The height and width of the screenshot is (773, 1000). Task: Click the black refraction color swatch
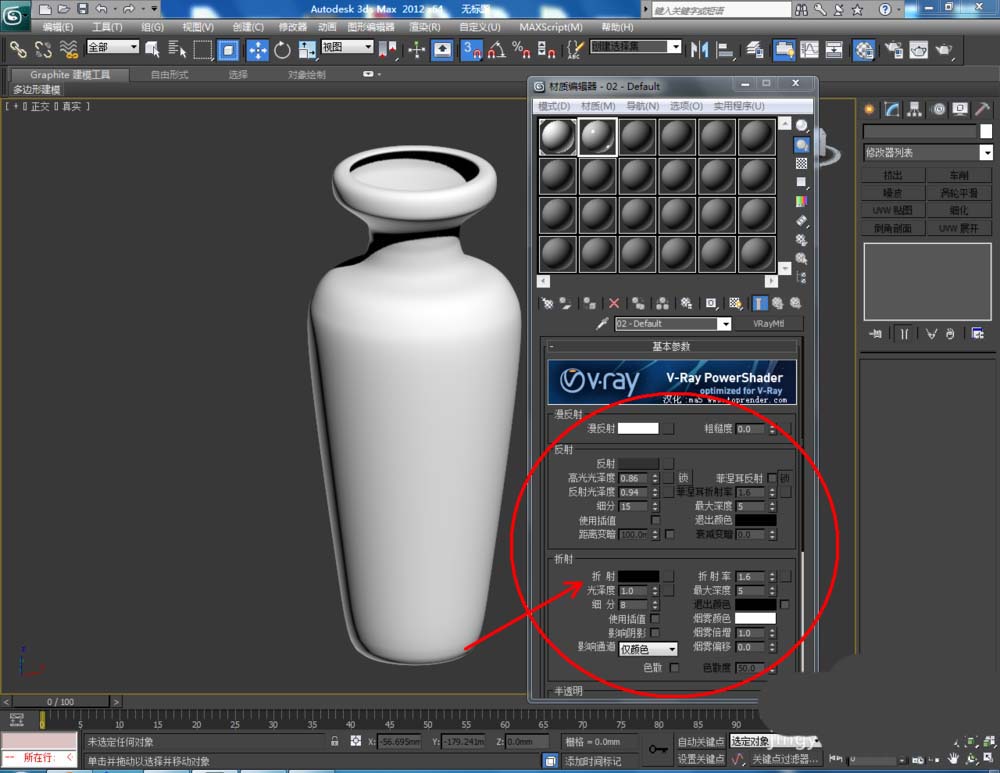pos(638,576)
